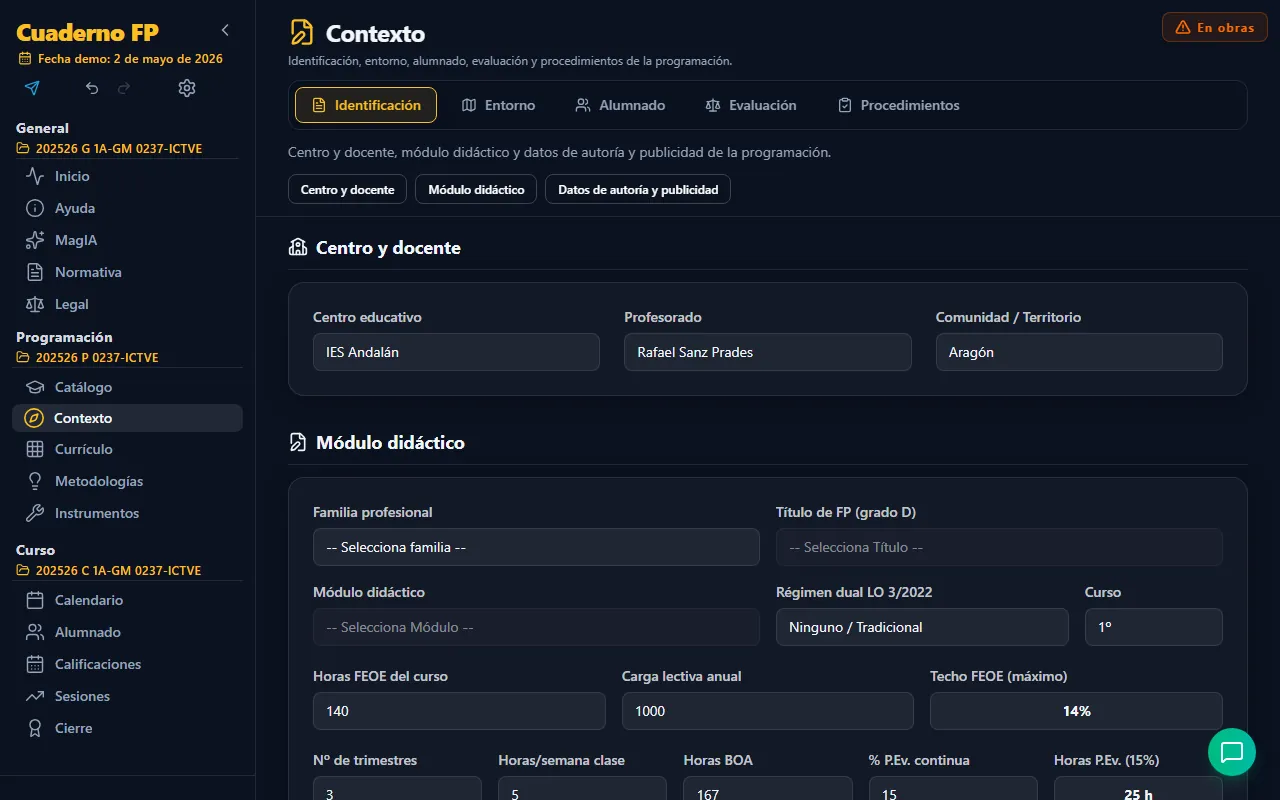Image resolution: width=1280 pixels, height=800 pixels.
Task: Open Catálogo in the sidebar
Action: [x=127, y=387]
